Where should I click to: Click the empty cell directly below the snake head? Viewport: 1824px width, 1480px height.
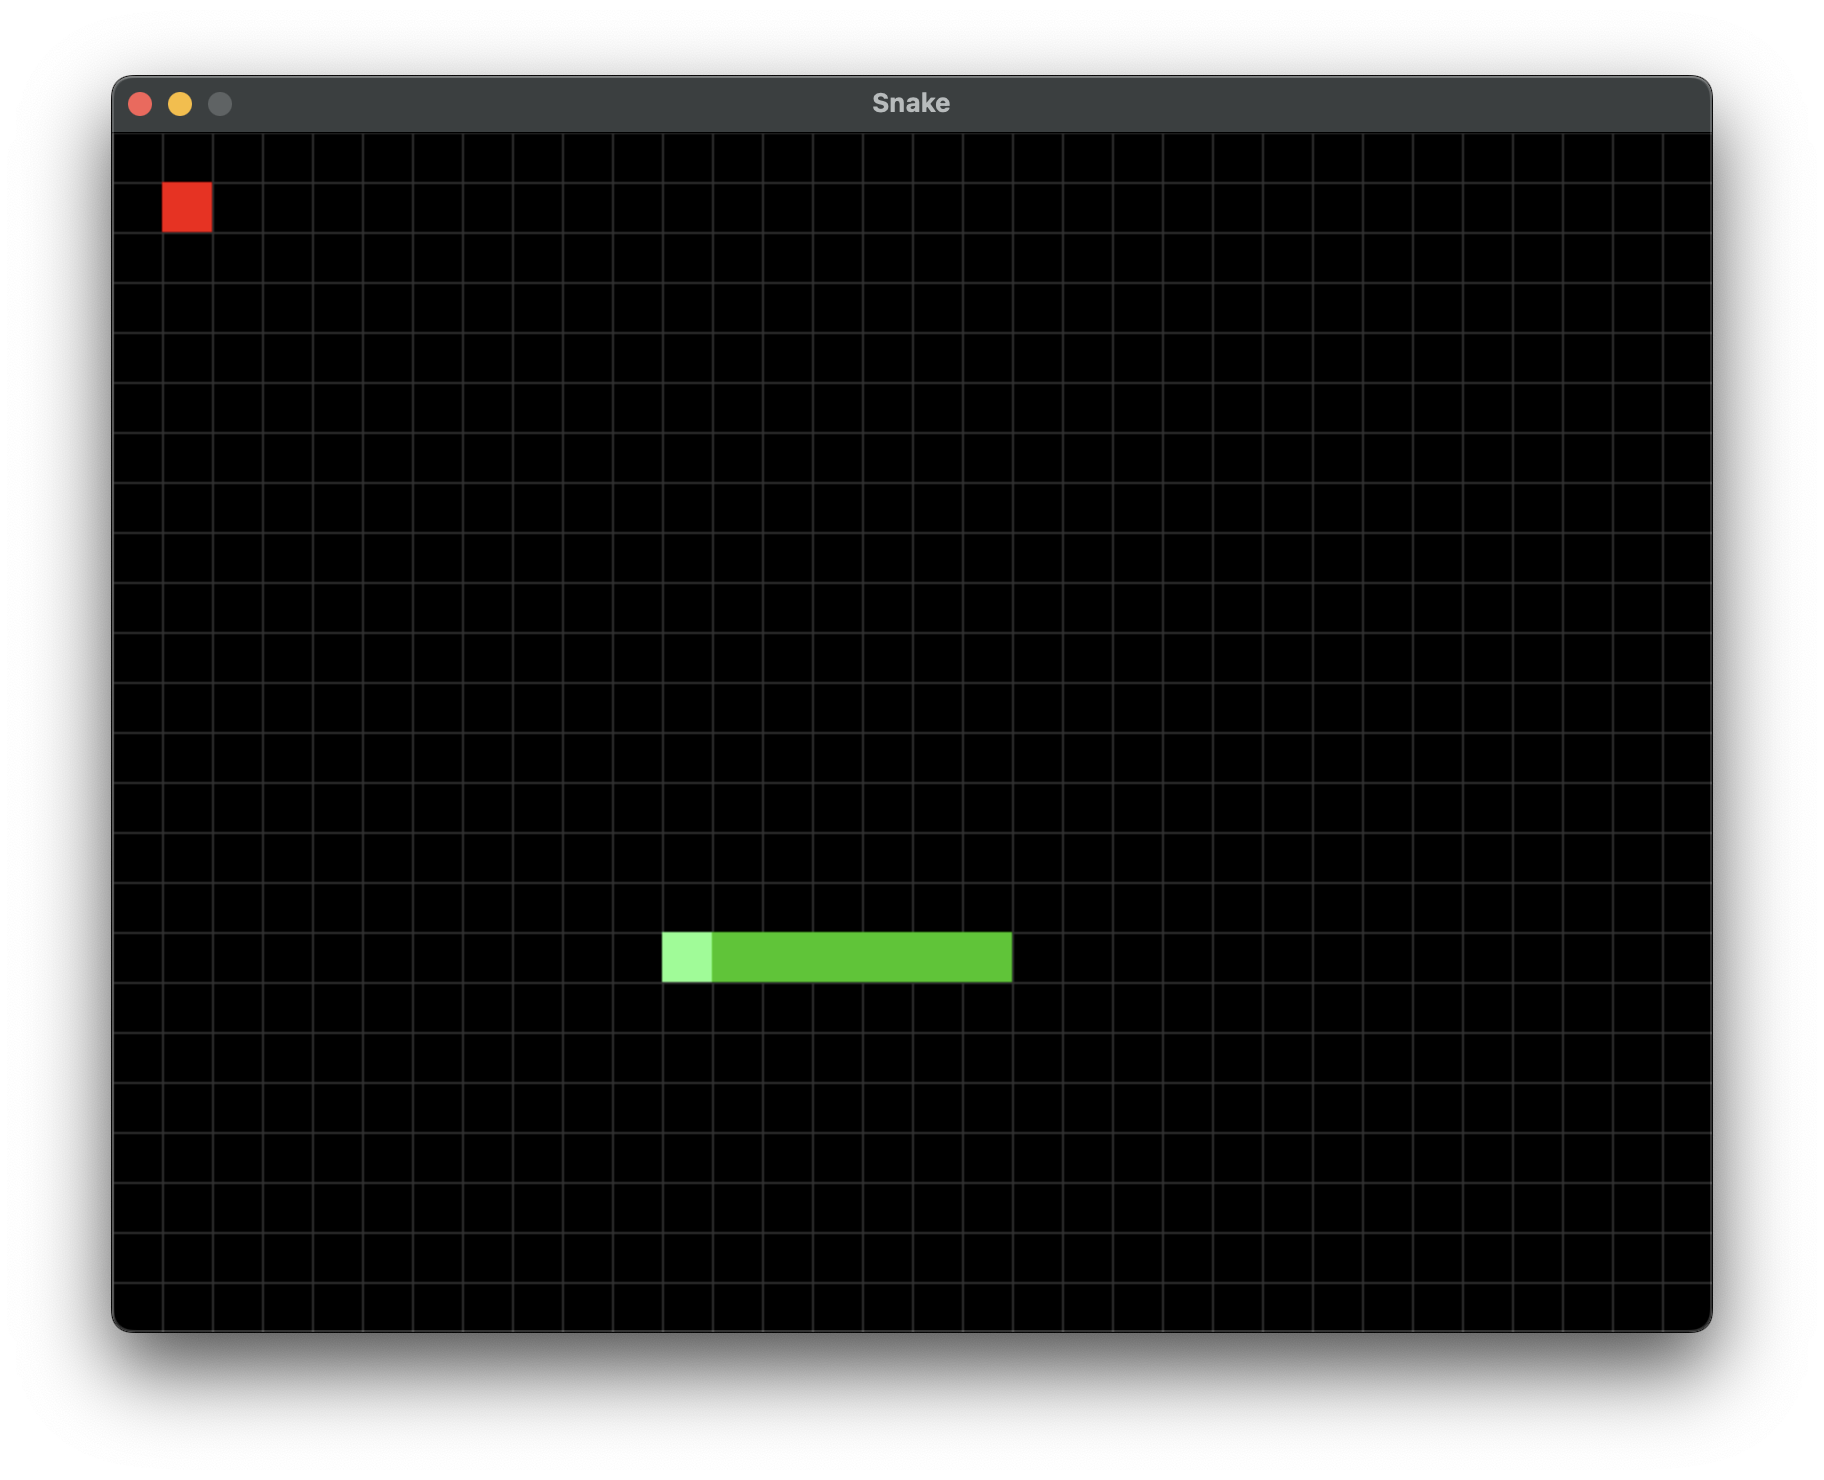tap(687, 1007)
